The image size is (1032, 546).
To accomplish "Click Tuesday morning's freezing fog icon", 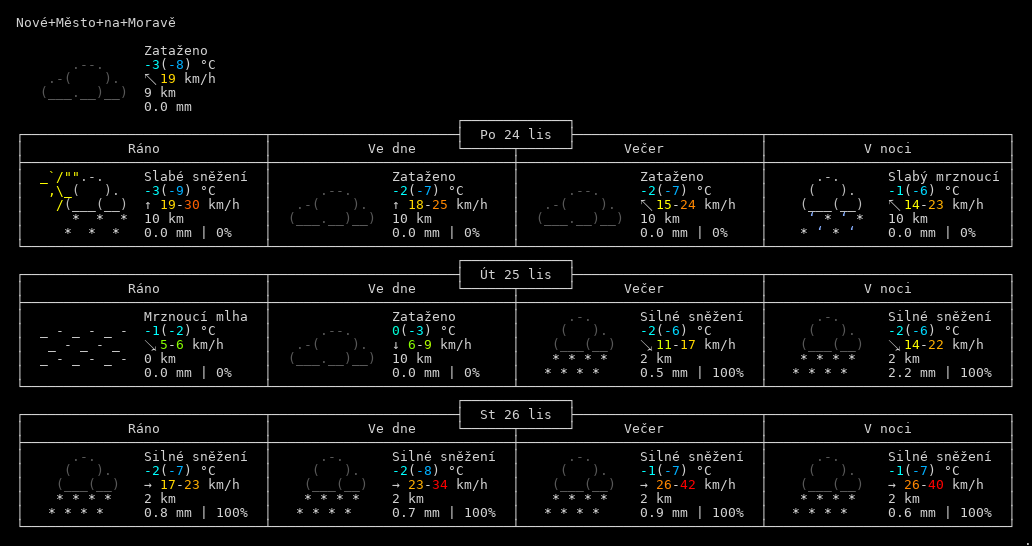I will pyautogui.click(x=84, y=344).
